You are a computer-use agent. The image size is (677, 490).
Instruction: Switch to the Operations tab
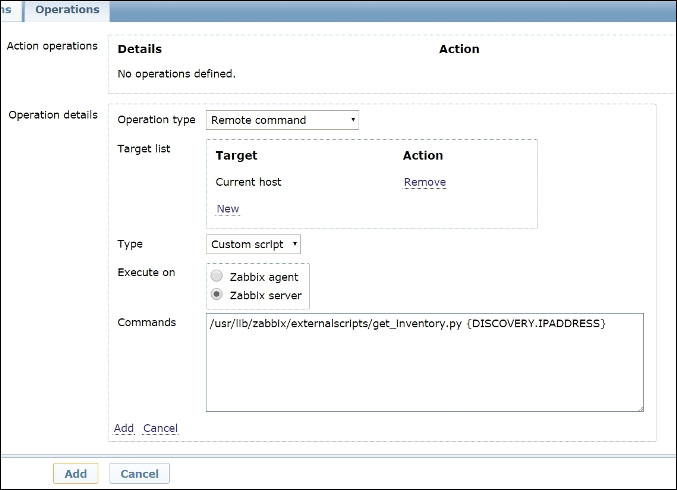[67, 10]
